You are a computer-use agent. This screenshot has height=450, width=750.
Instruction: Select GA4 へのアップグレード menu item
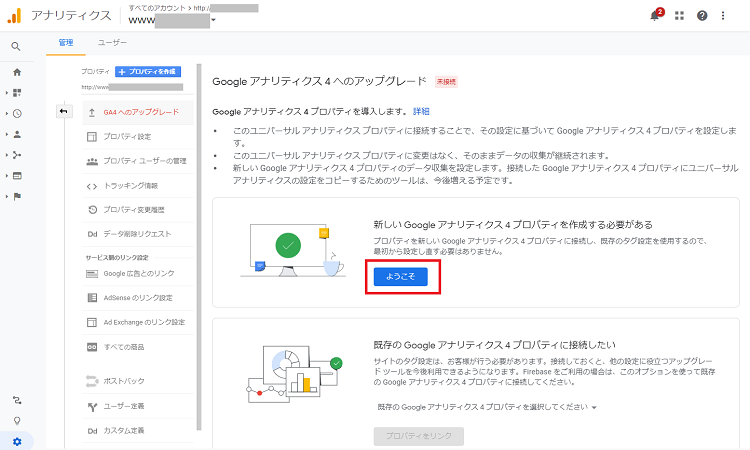138,112
